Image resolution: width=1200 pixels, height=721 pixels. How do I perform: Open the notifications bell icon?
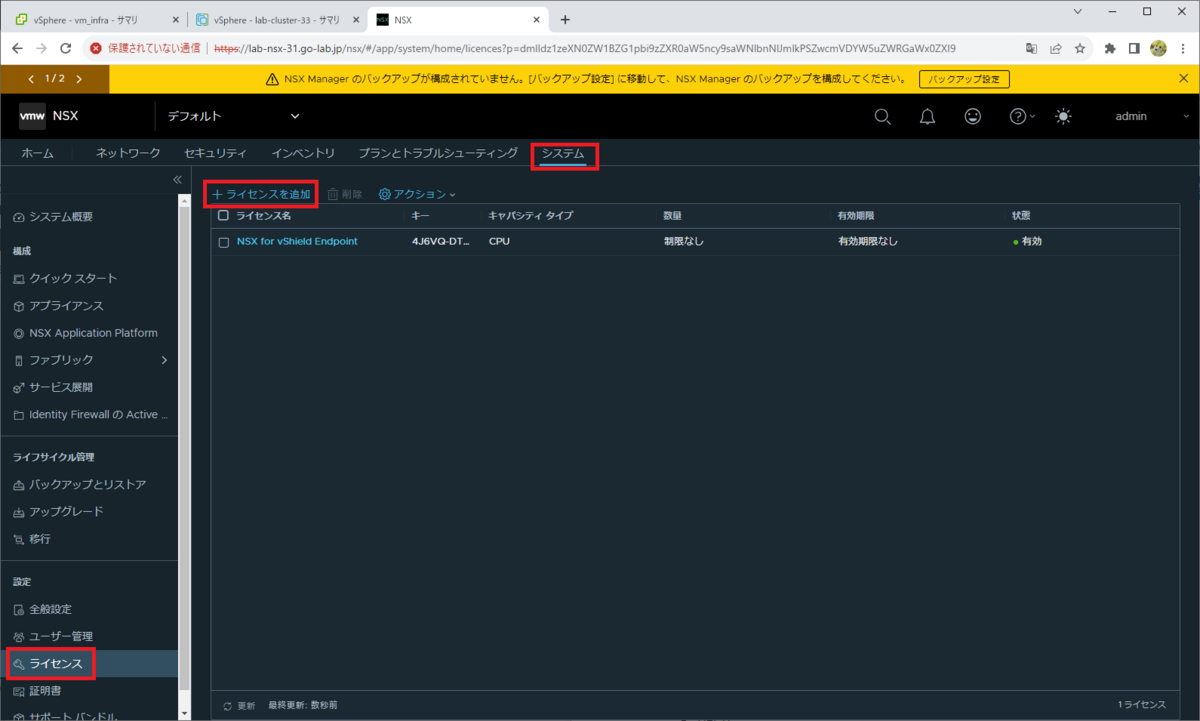[927, 116]
